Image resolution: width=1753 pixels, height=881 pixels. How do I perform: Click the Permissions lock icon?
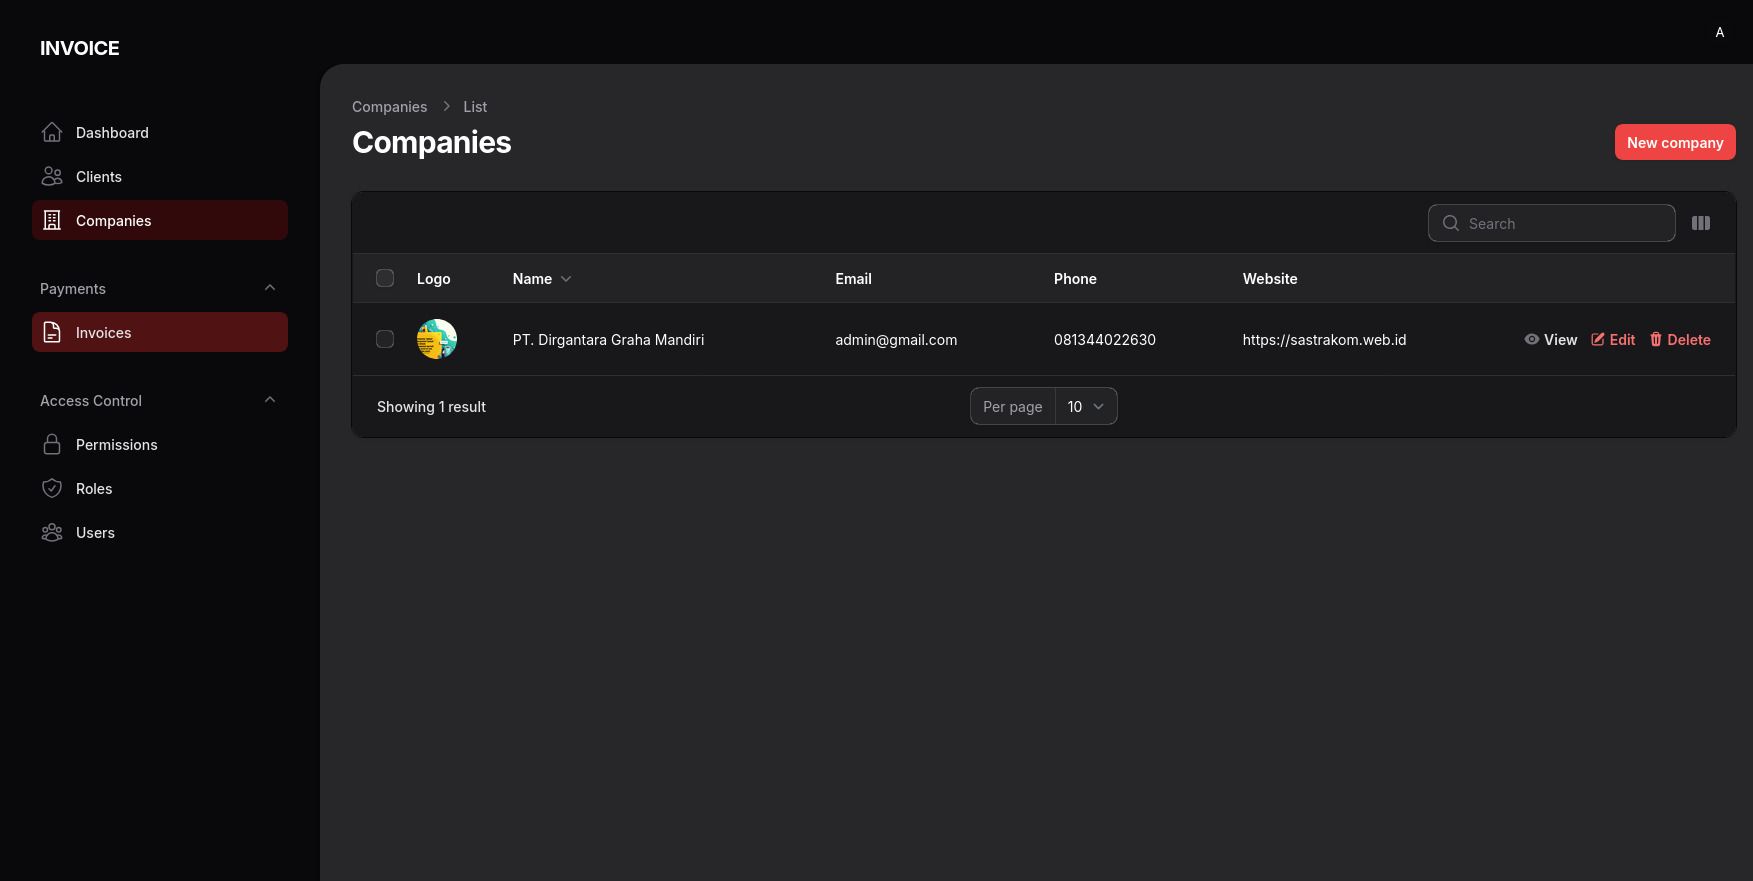[52, 445]
